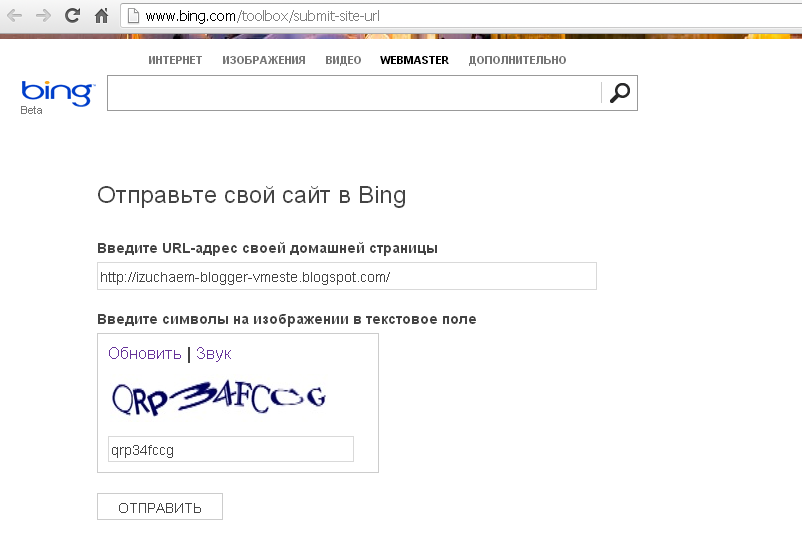The image size is (802, 557).
Task: Click the captcha image
Action: (x=218, y=398)
